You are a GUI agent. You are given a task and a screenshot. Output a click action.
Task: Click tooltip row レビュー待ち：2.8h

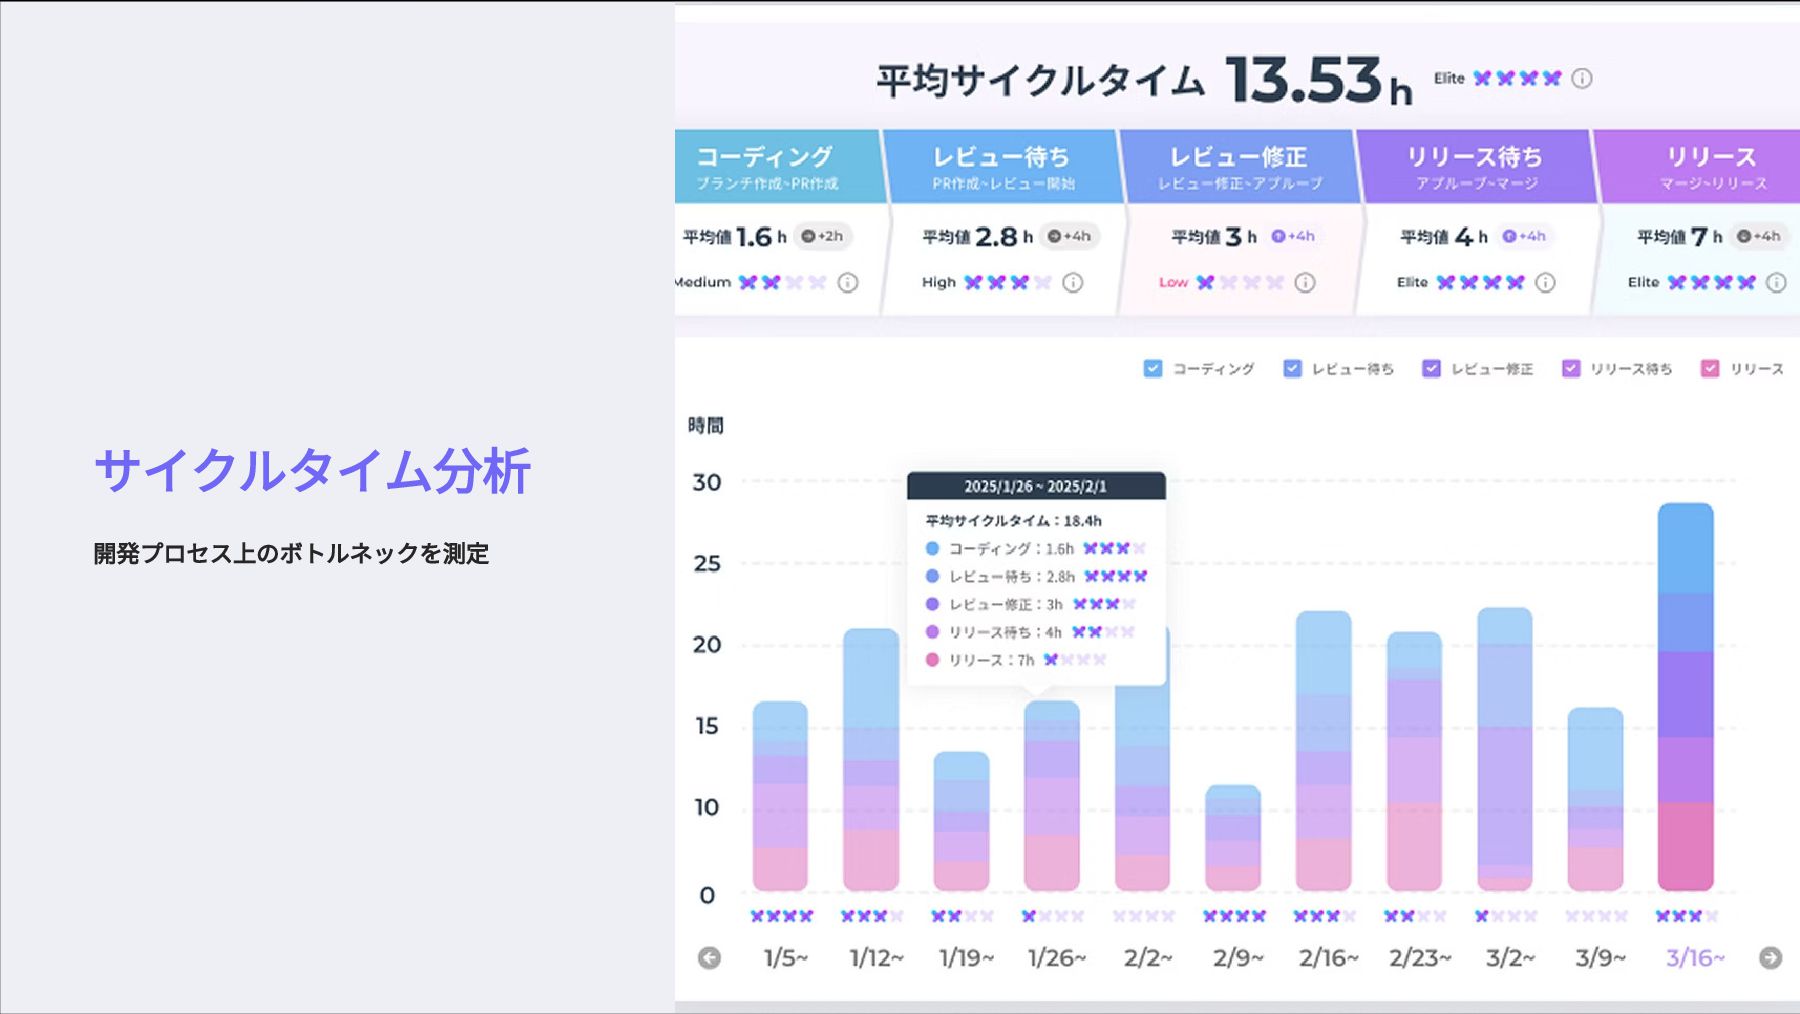(x=1036, y=576)
